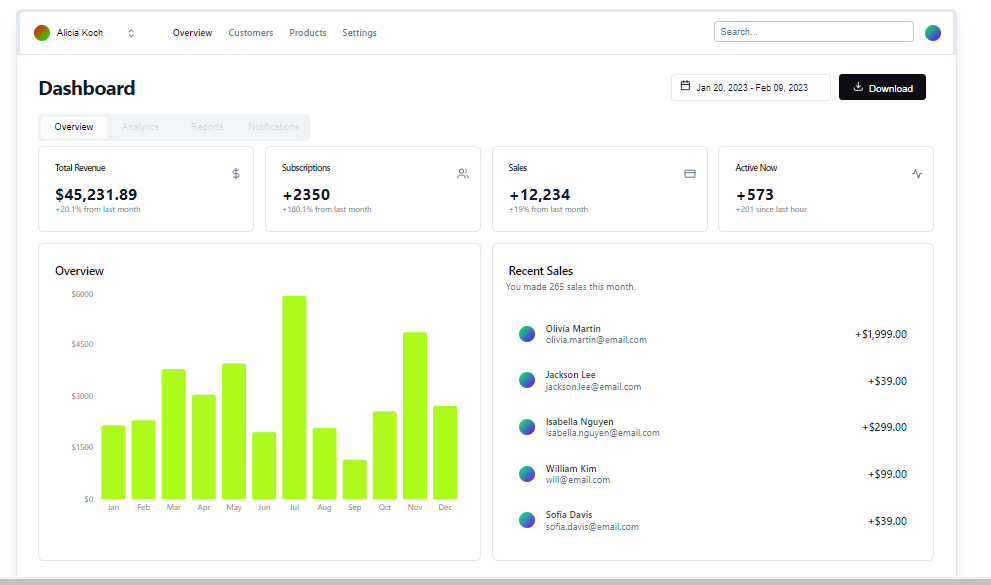Switch to the Analytics tab
Screen dimensions: 991x585
point(140,127)
